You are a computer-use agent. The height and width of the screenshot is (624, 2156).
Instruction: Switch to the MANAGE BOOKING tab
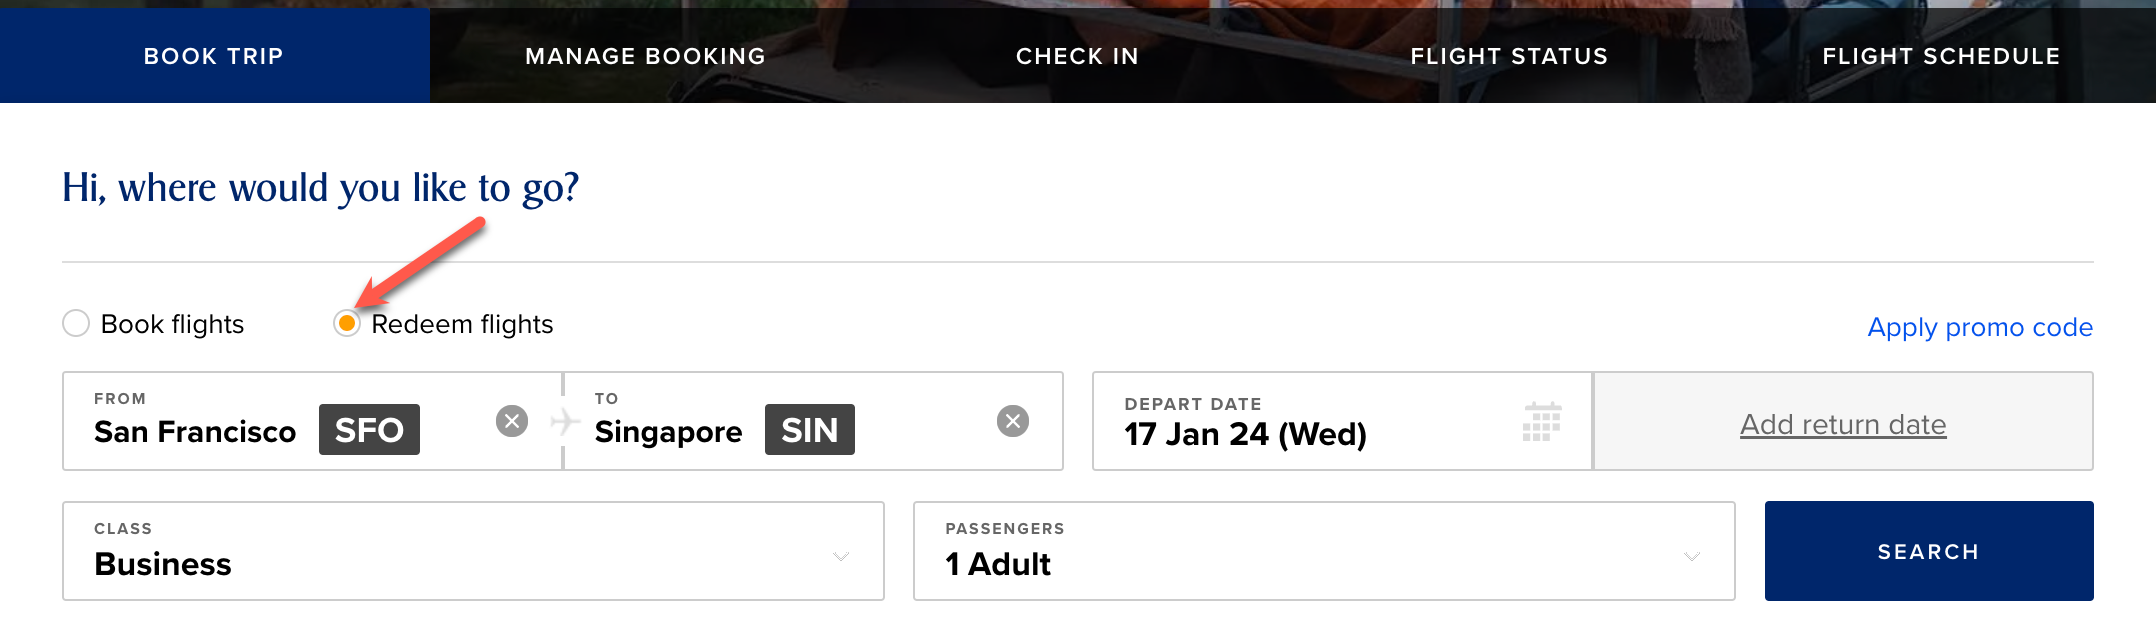coord(645,56)
